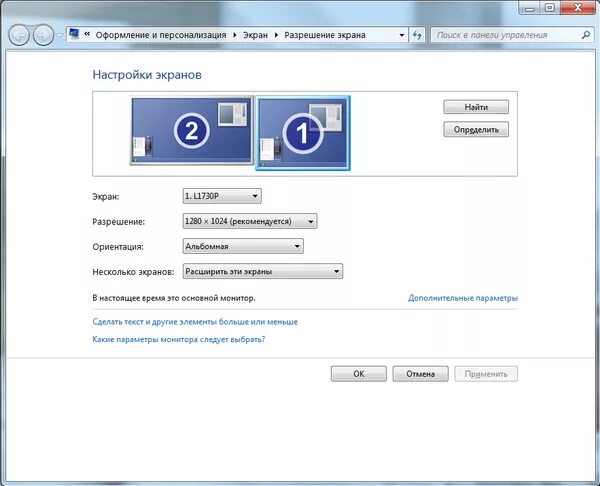Viewport: 600px width, 486px height.
Task: Refresh the page with the refresh icon
Action: tap(417, 35)
